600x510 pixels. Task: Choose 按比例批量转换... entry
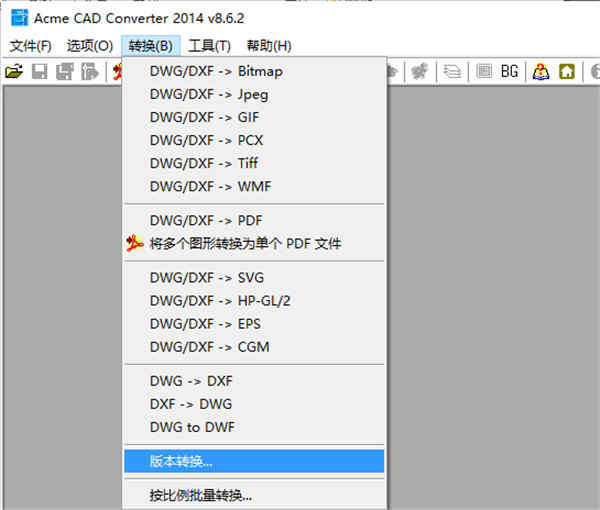click(x=254, y=495)
